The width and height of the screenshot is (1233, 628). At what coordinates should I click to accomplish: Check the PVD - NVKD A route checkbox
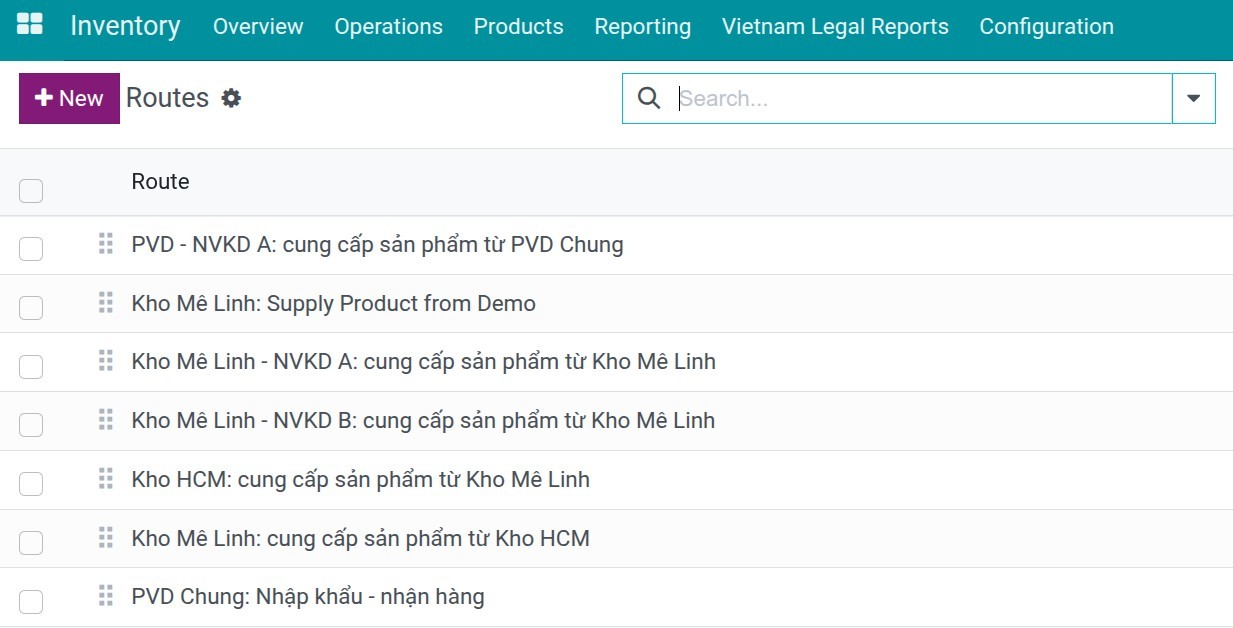[x=31, y=249]
